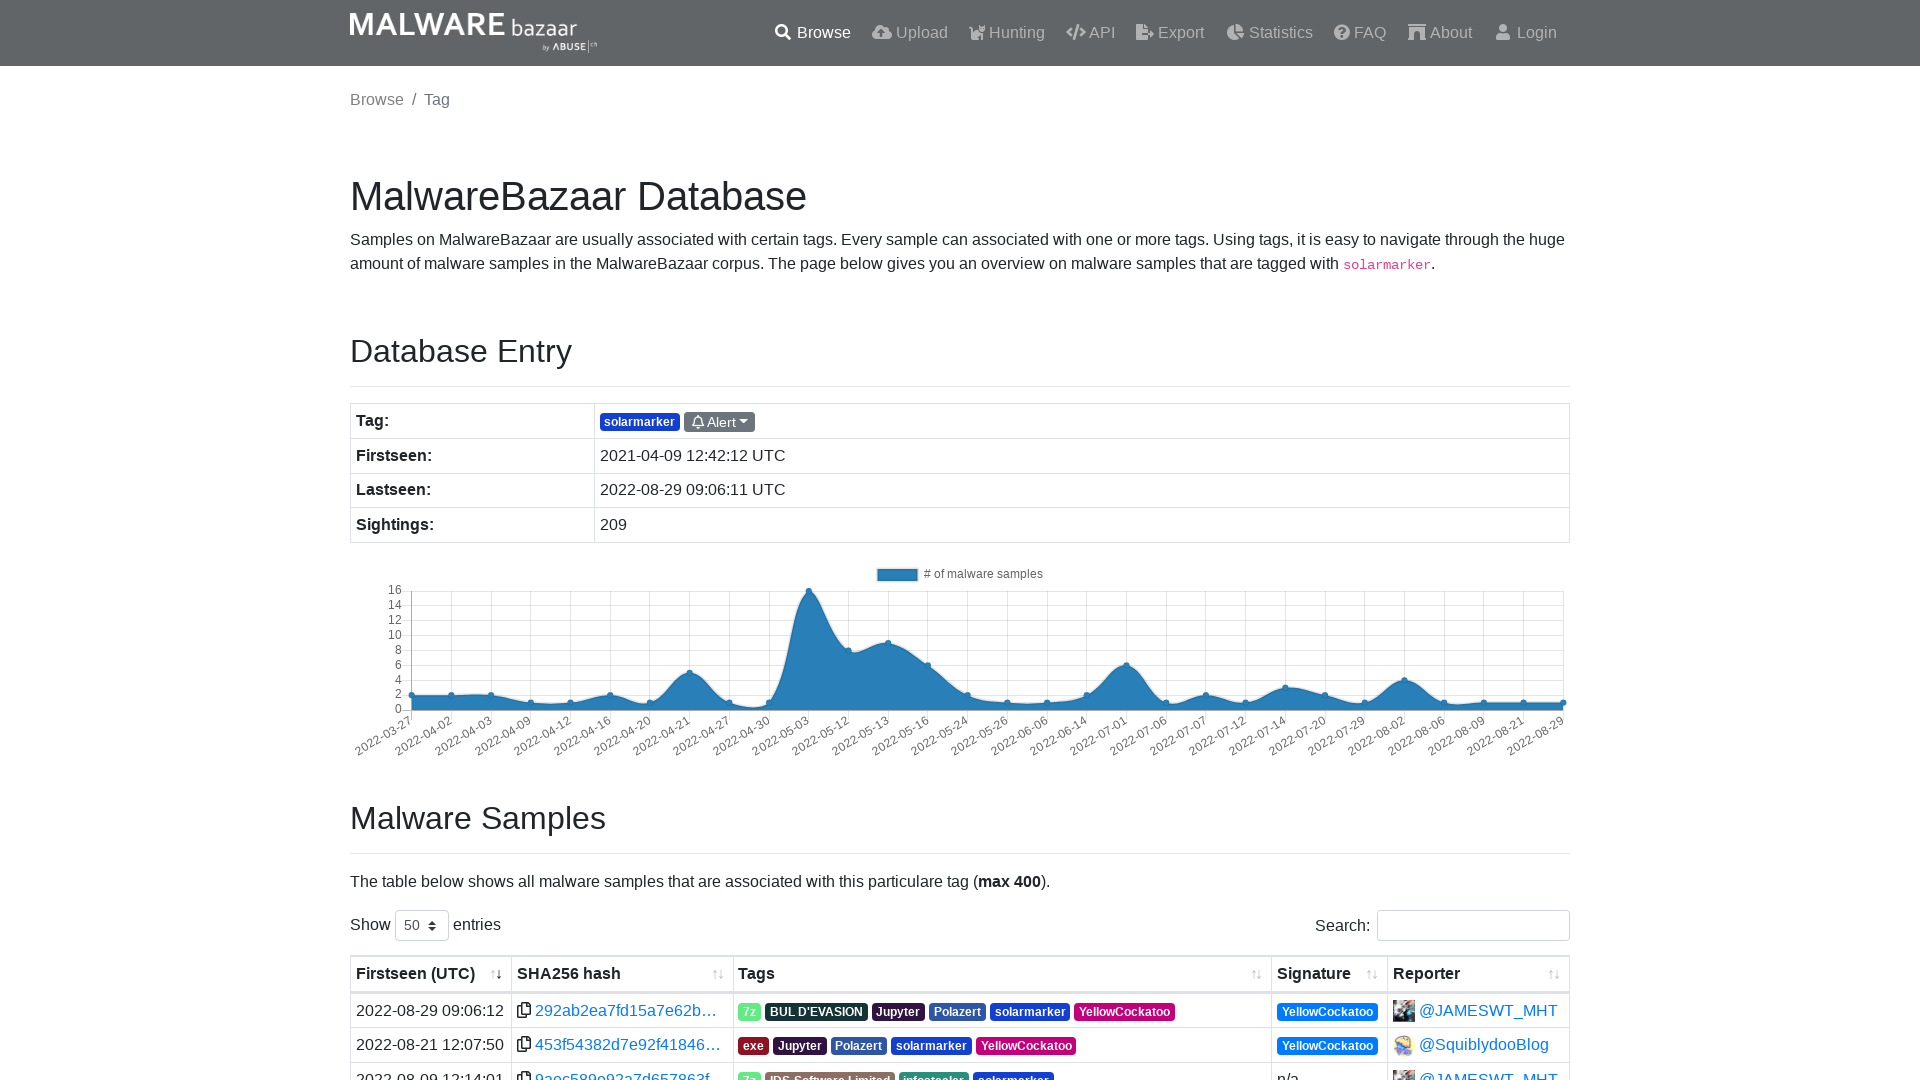Click the 2022-08-21 12:07:50 timestamp cell
This screenshot has height=1080, width=1920.
pyautogui.click(x=430, y=1044)
